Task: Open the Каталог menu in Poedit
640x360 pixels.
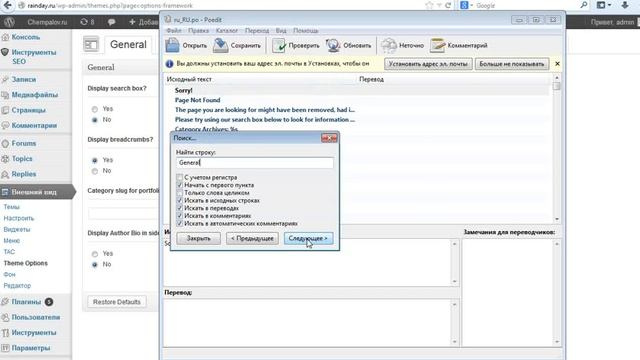Action: coord(227,31)
